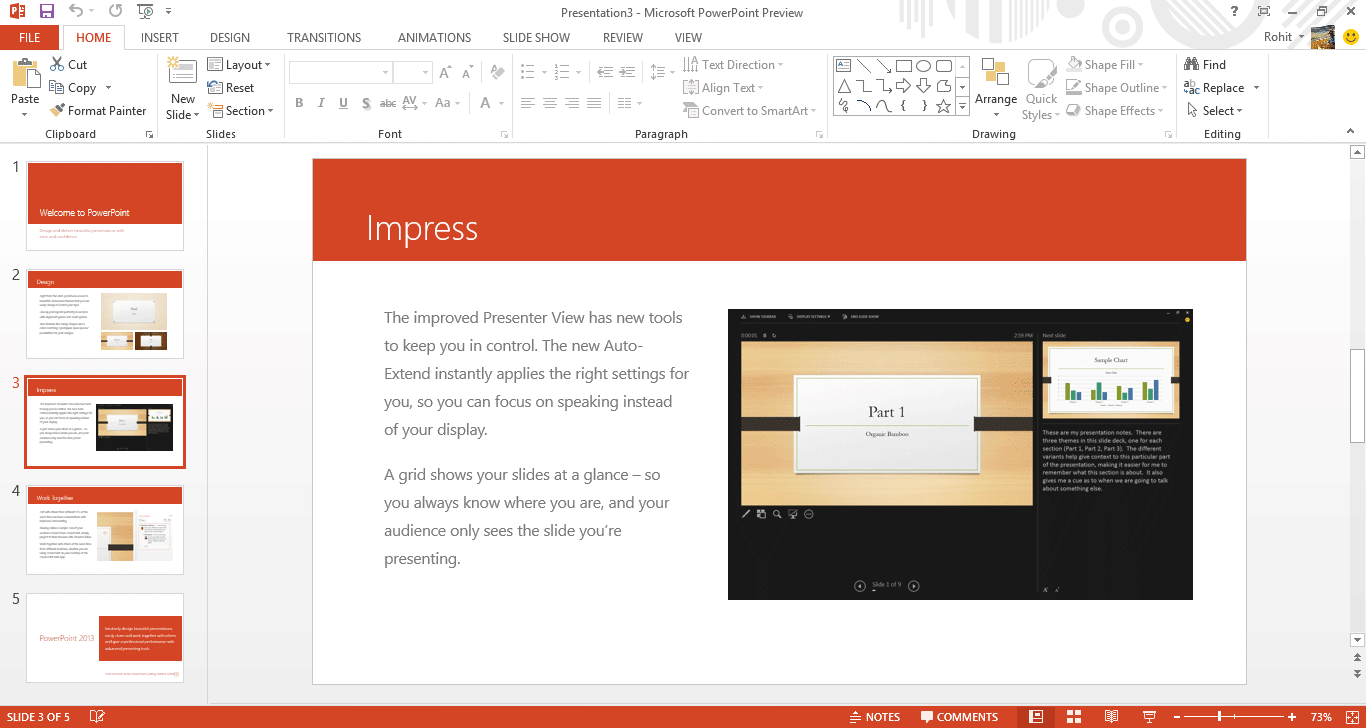Select Align Right paragraph alignment
The height and width of the screenshot is (728, 1366).
click(x=571, y=103)
